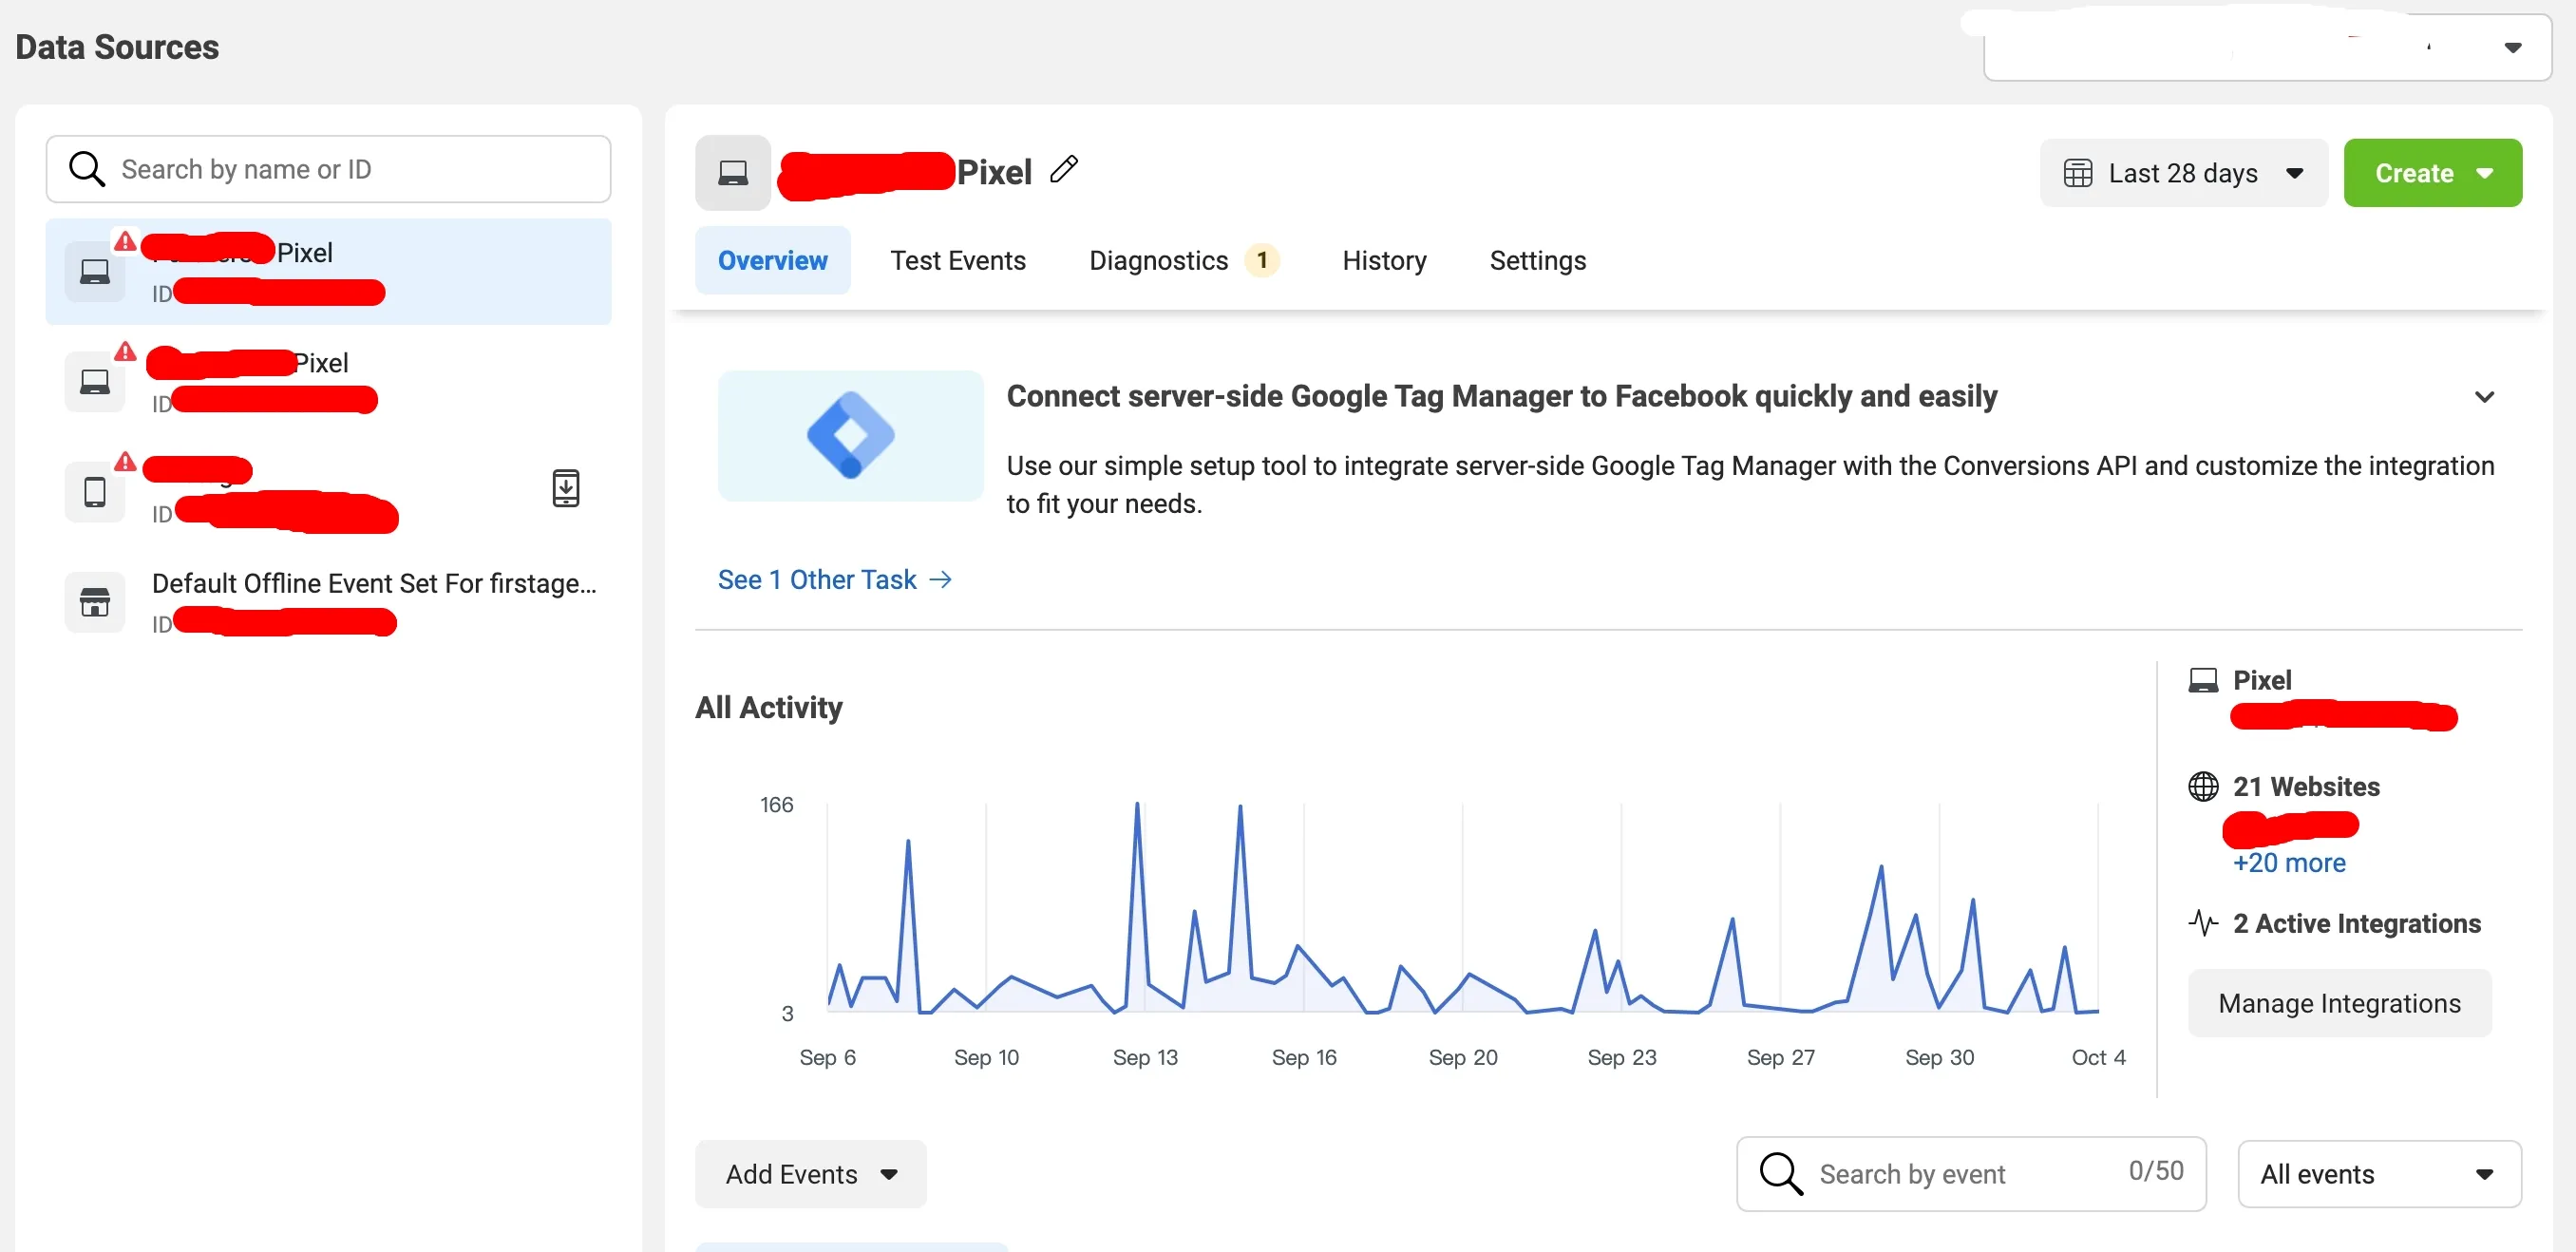The width and height of the screenshot is (2576, 1252).
Task: Click the pencil edit icon beside Pixel name
Action: pos(1064,169)
